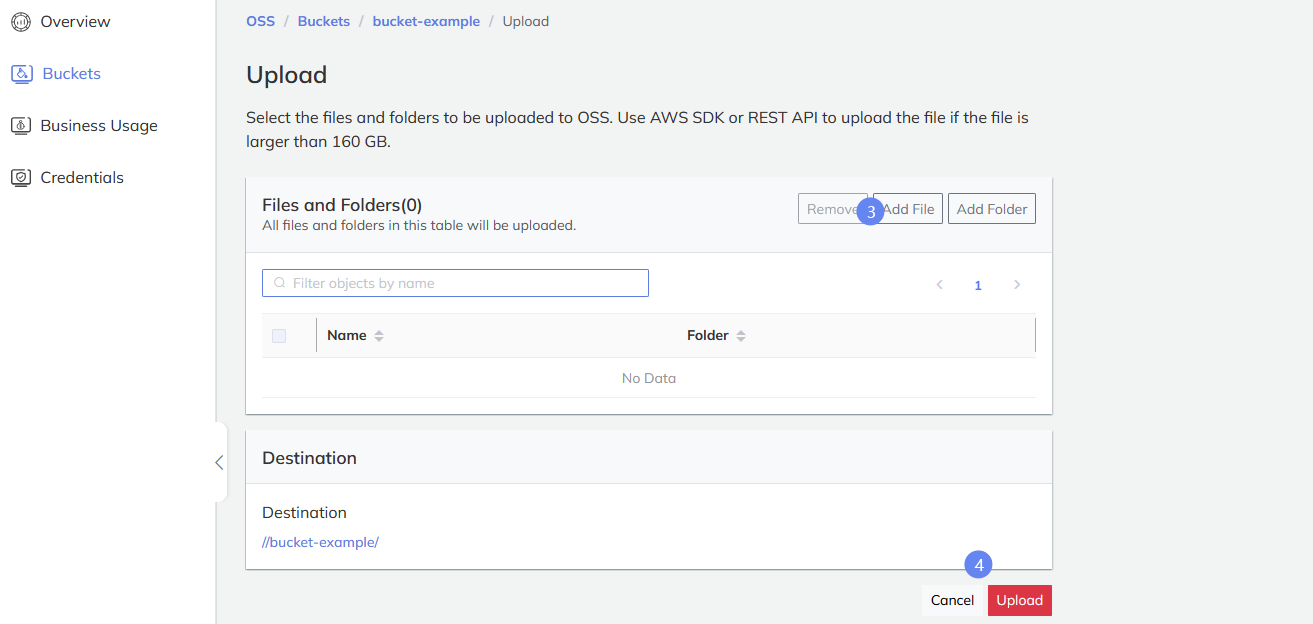Click the Add Folder button

click(992, 209)
